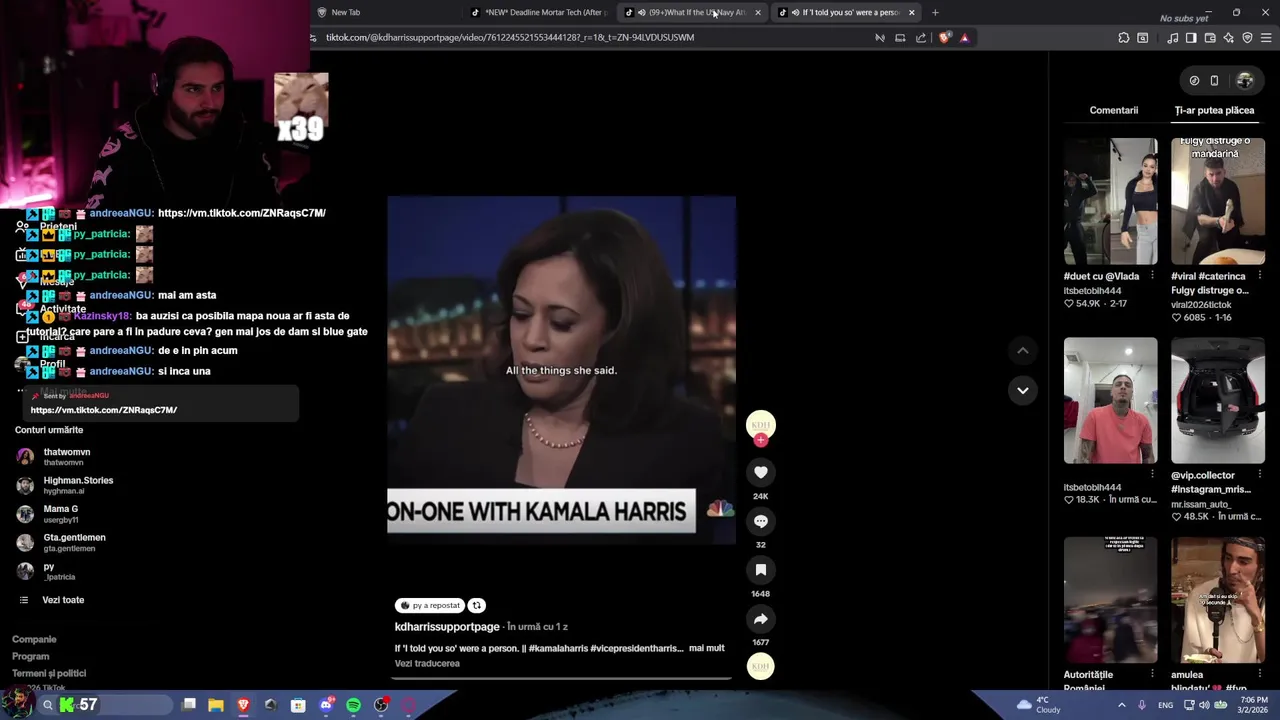Open Microsoft Store from the taskbar
Viewport: 1280px width, 720px height.
click(x=298, y=705)
